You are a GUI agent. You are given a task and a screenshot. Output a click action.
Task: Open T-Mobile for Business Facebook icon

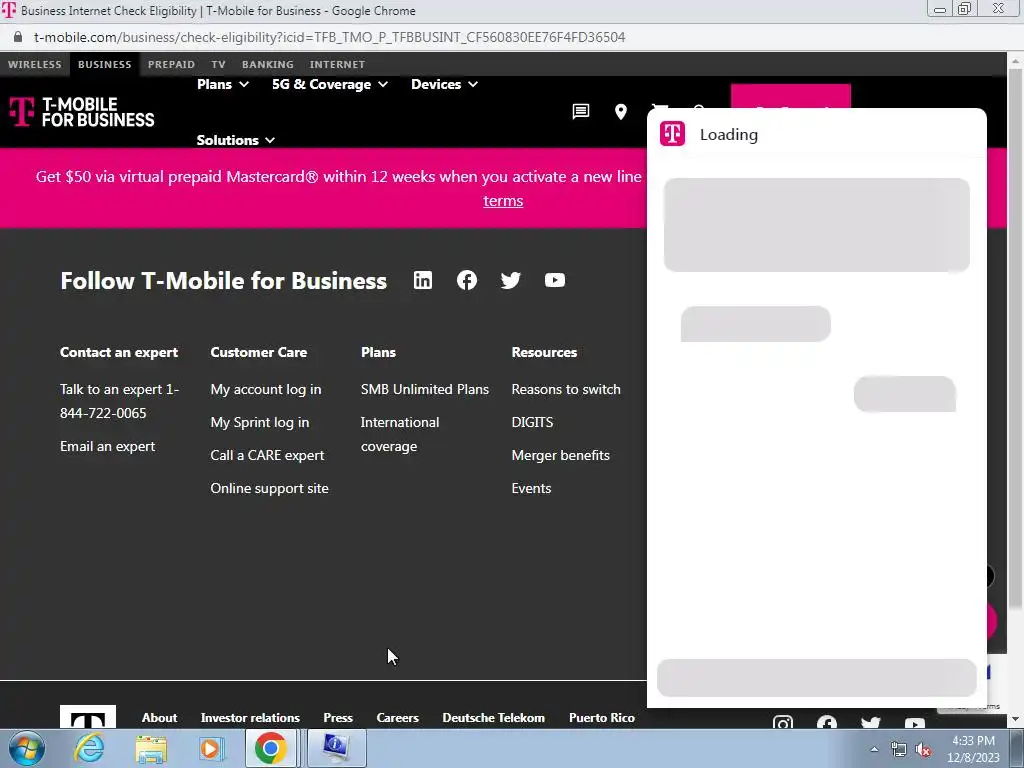click(x=467, y=280)
